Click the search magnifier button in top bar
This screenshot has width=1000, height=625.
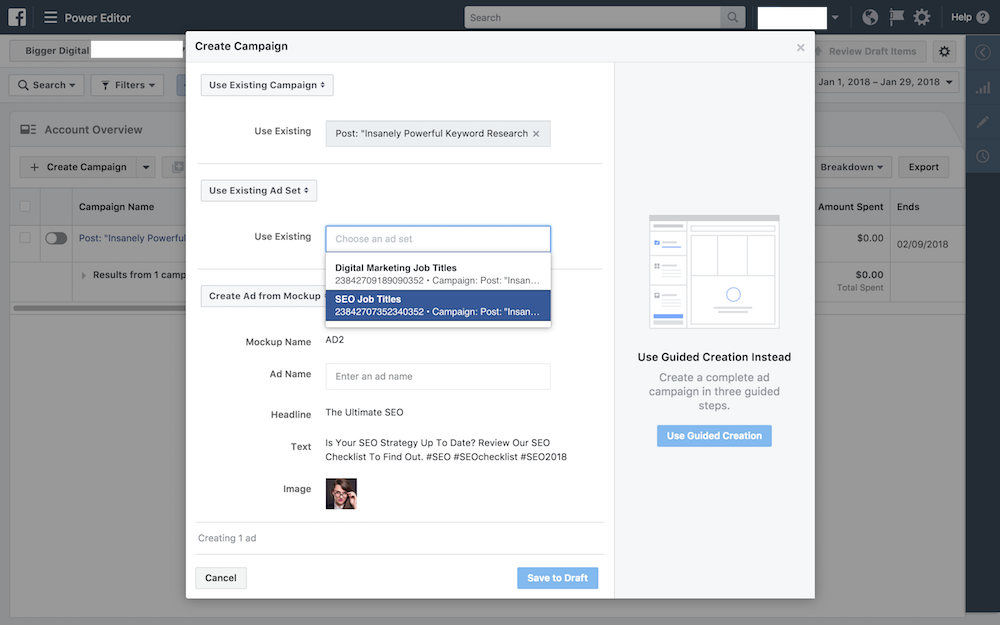[x=732, y=17]
